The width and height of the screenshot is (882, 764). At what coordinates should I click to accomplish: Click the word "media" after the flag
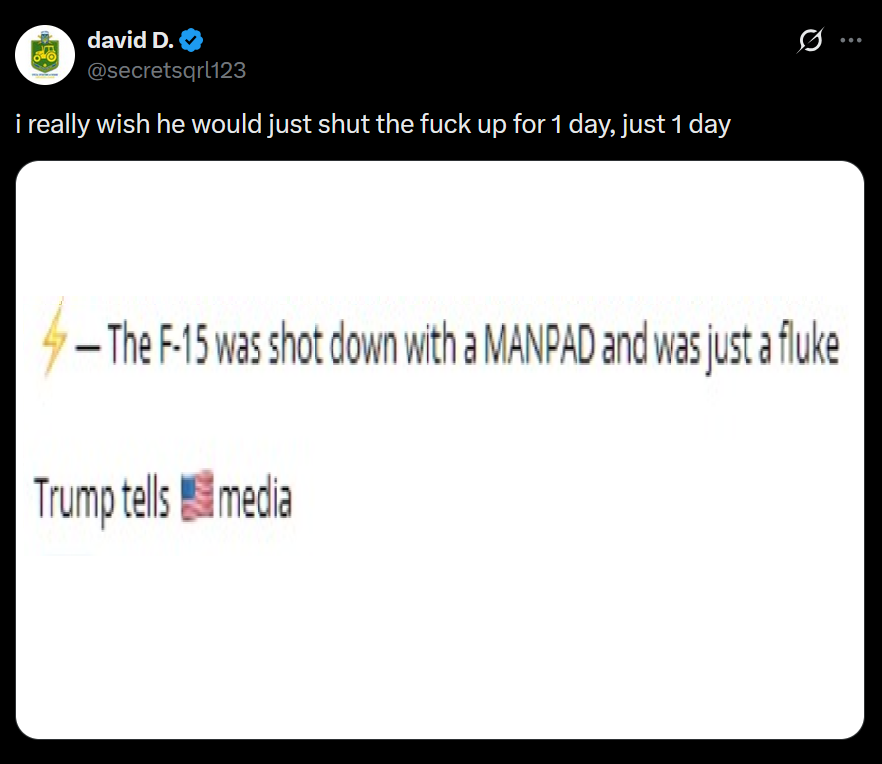point(255,496)
